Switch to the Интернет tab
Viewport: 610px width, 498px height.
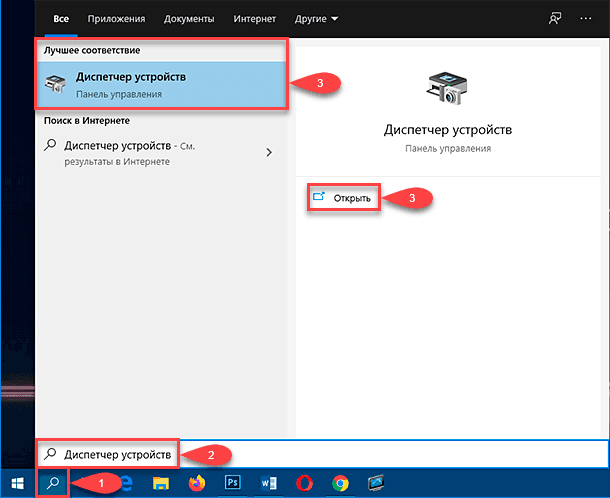click(x=255, y=19)
